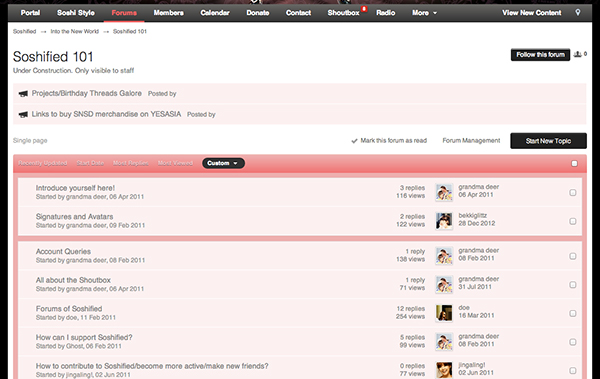
Task: Expand the More menu in navigation bar
Action: click(x=424, y=13)
